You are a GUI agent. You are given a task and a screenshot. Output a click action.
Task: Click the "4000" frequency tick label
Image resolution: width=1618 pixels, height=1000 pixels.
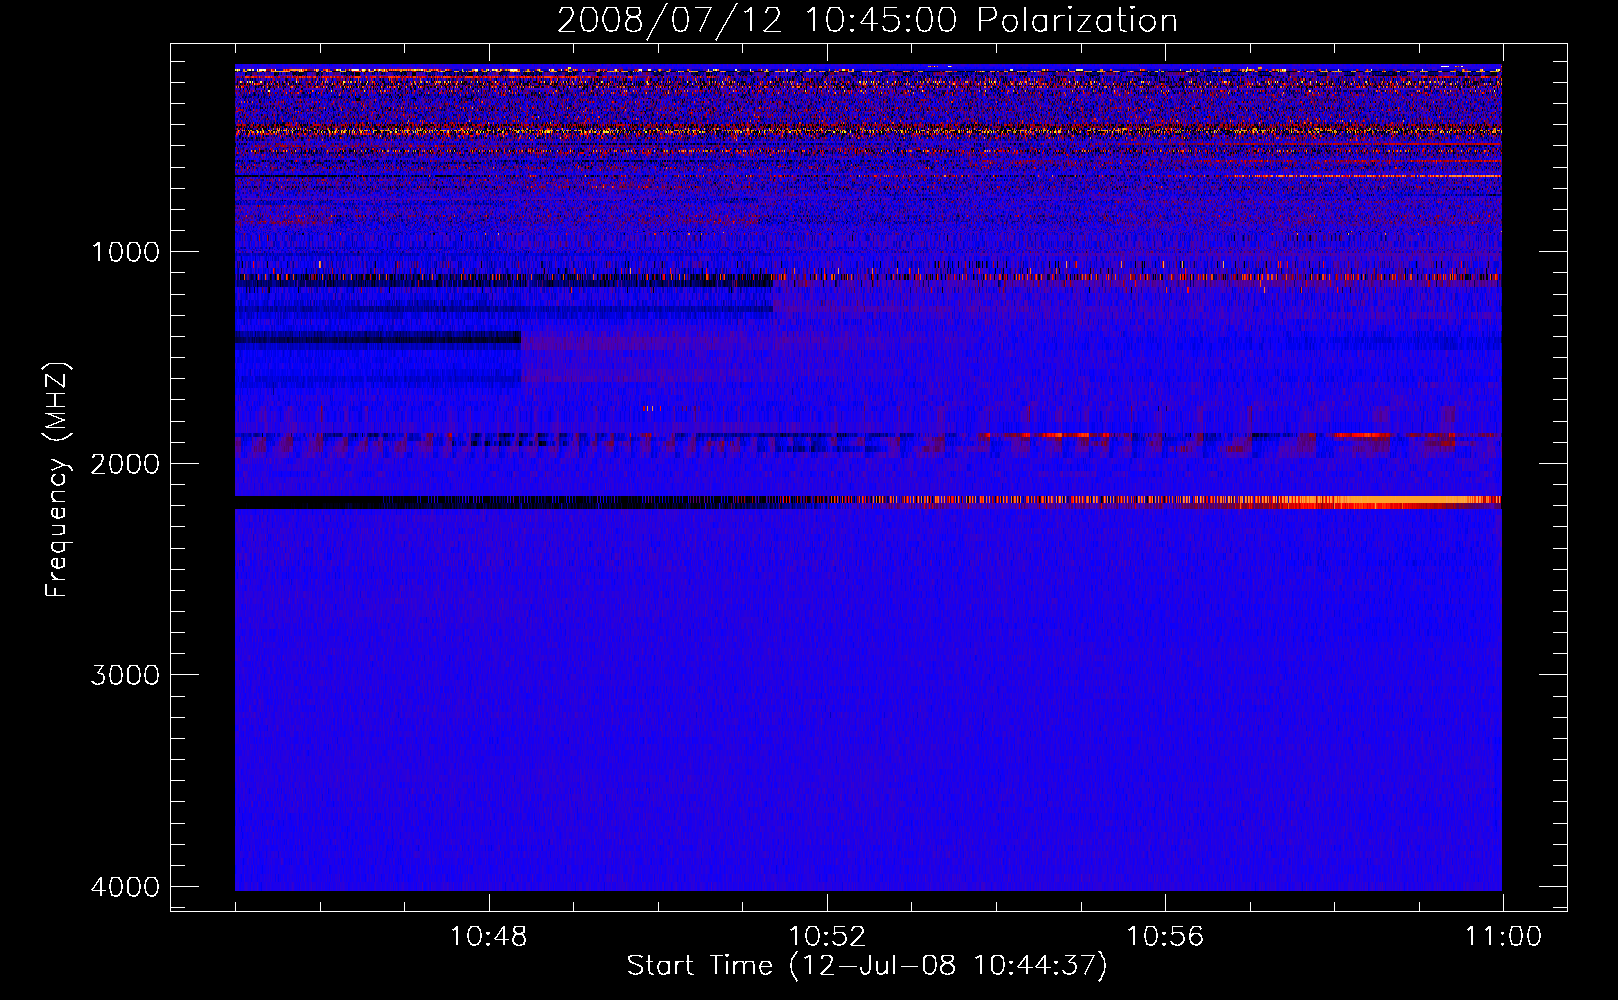[125, 887]
